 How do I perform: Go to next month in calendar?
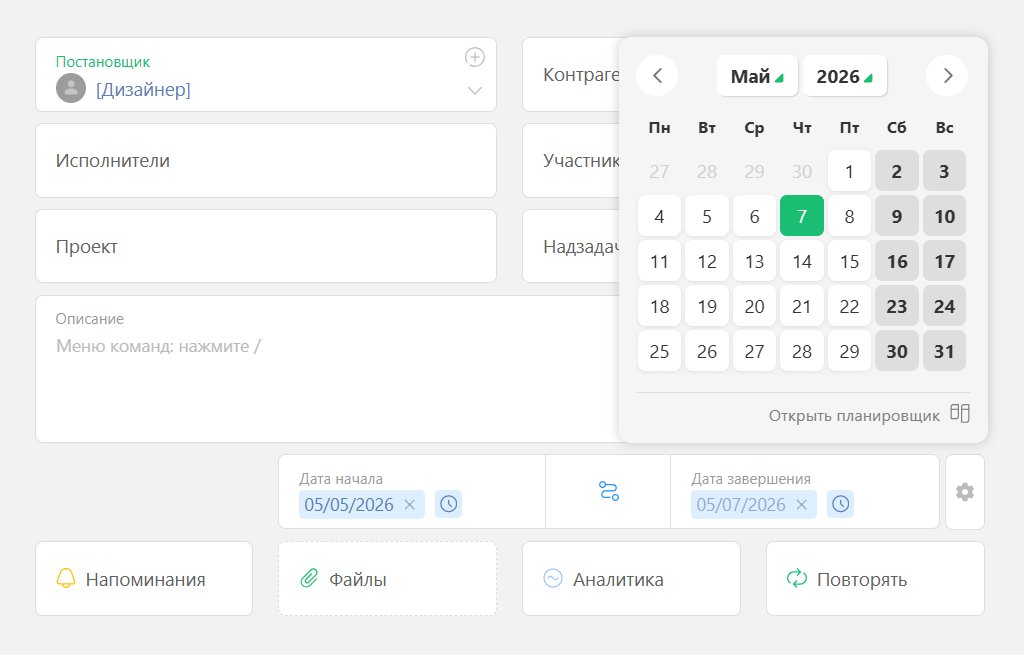pyautogui.click(x=947, y=76)
